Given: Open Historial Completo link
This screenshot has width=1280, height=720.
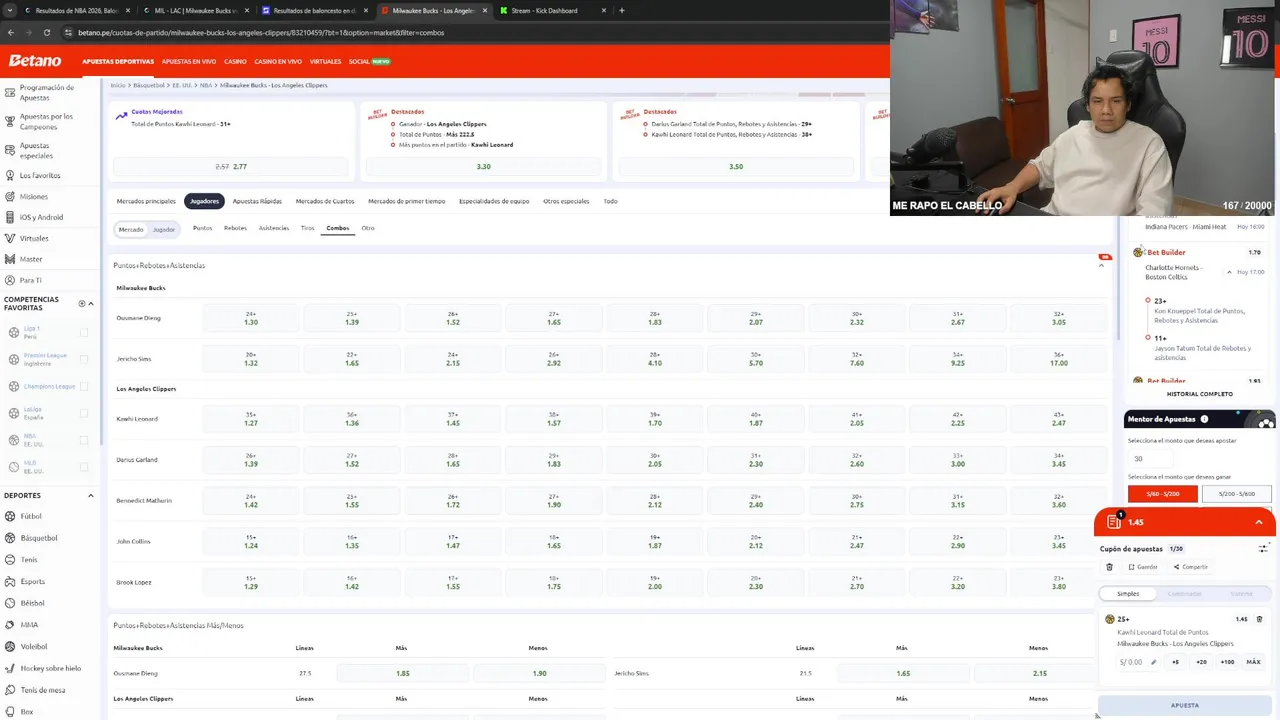Looking at the screenshot, I should (x=1200, y=394).
